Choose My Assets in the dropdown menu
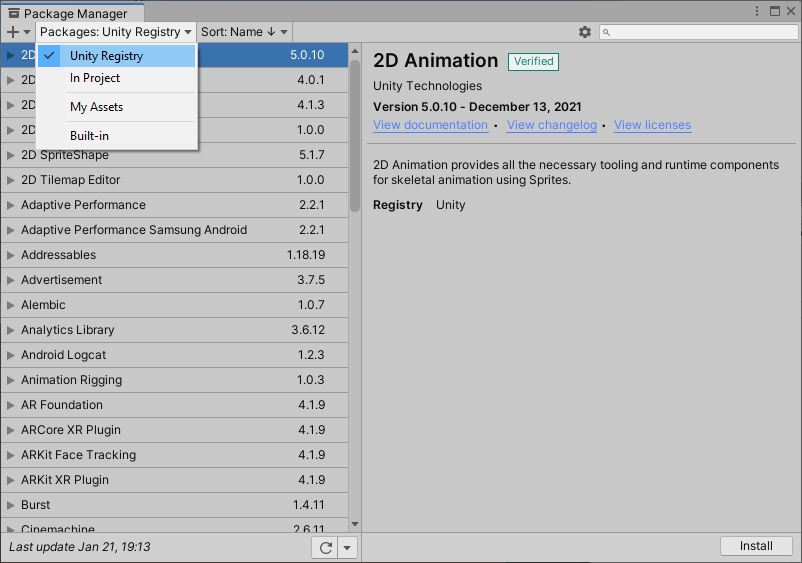The width and height of the screenshot is (802, 563). [x=96, y=107]
